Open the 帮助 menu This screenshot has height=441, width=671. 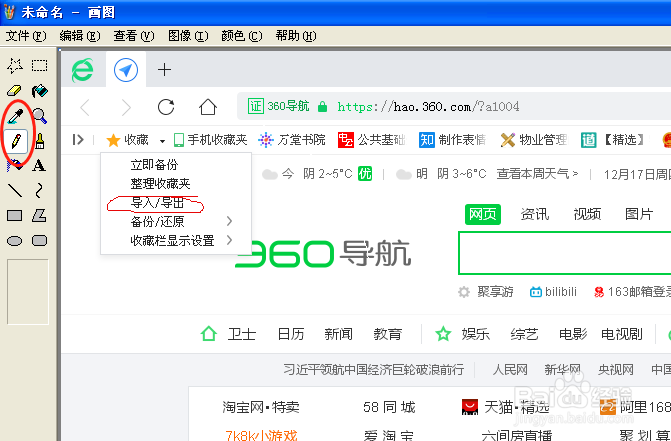click(x=296, y=36)
